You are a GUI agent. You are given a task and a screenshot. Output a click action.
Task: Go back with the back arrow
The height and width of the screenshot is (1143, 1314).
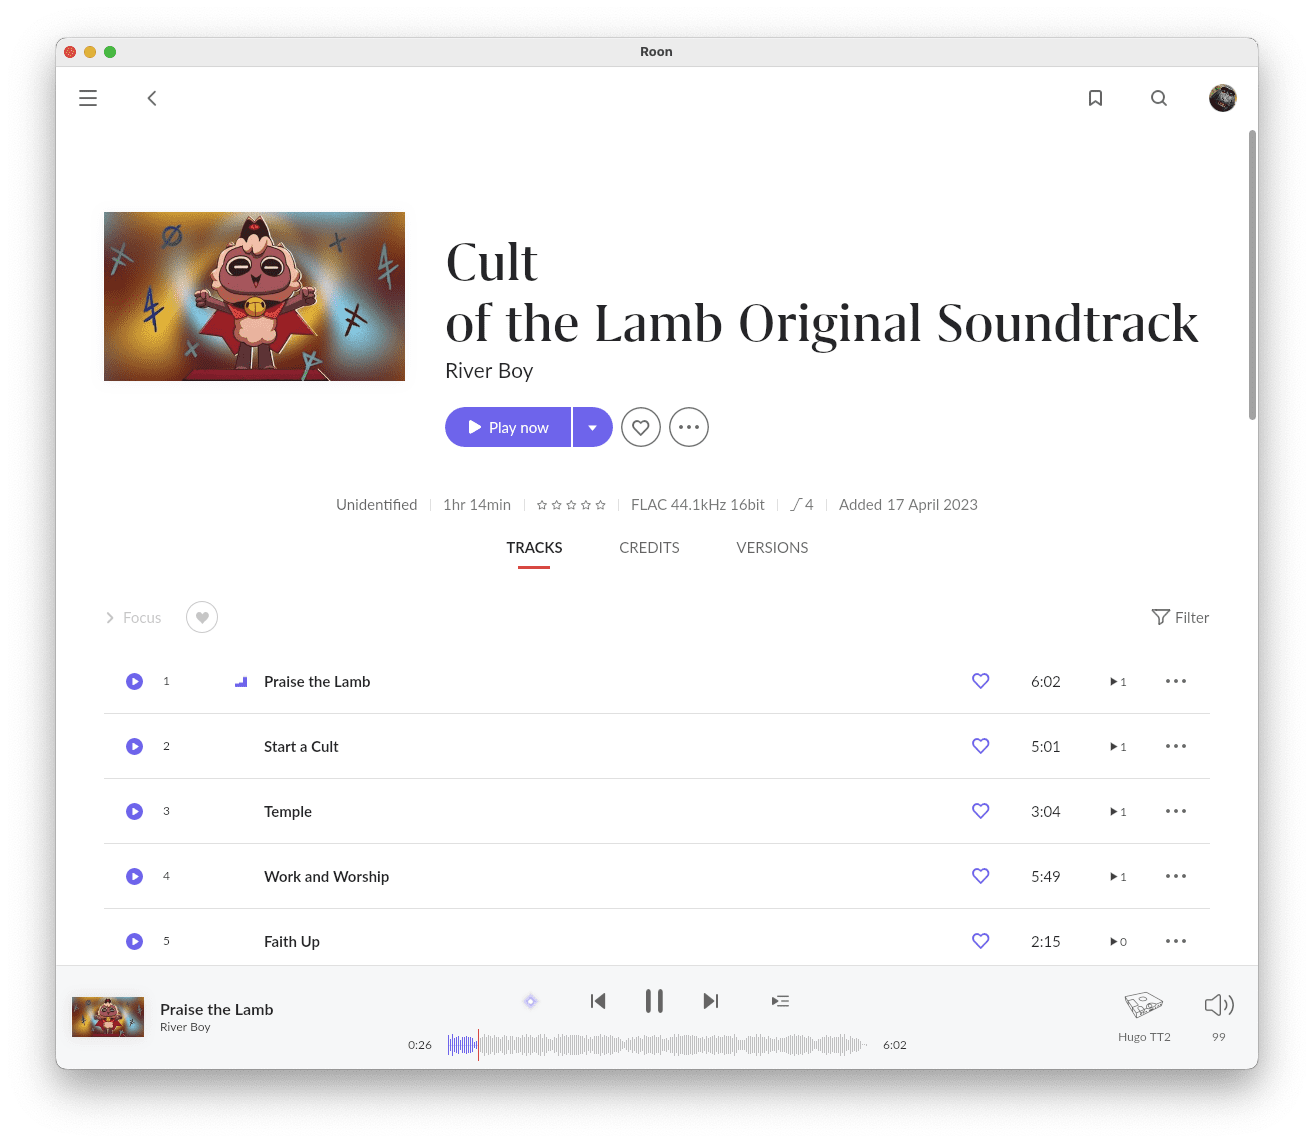pyautogui.click(x=152, y=98)
